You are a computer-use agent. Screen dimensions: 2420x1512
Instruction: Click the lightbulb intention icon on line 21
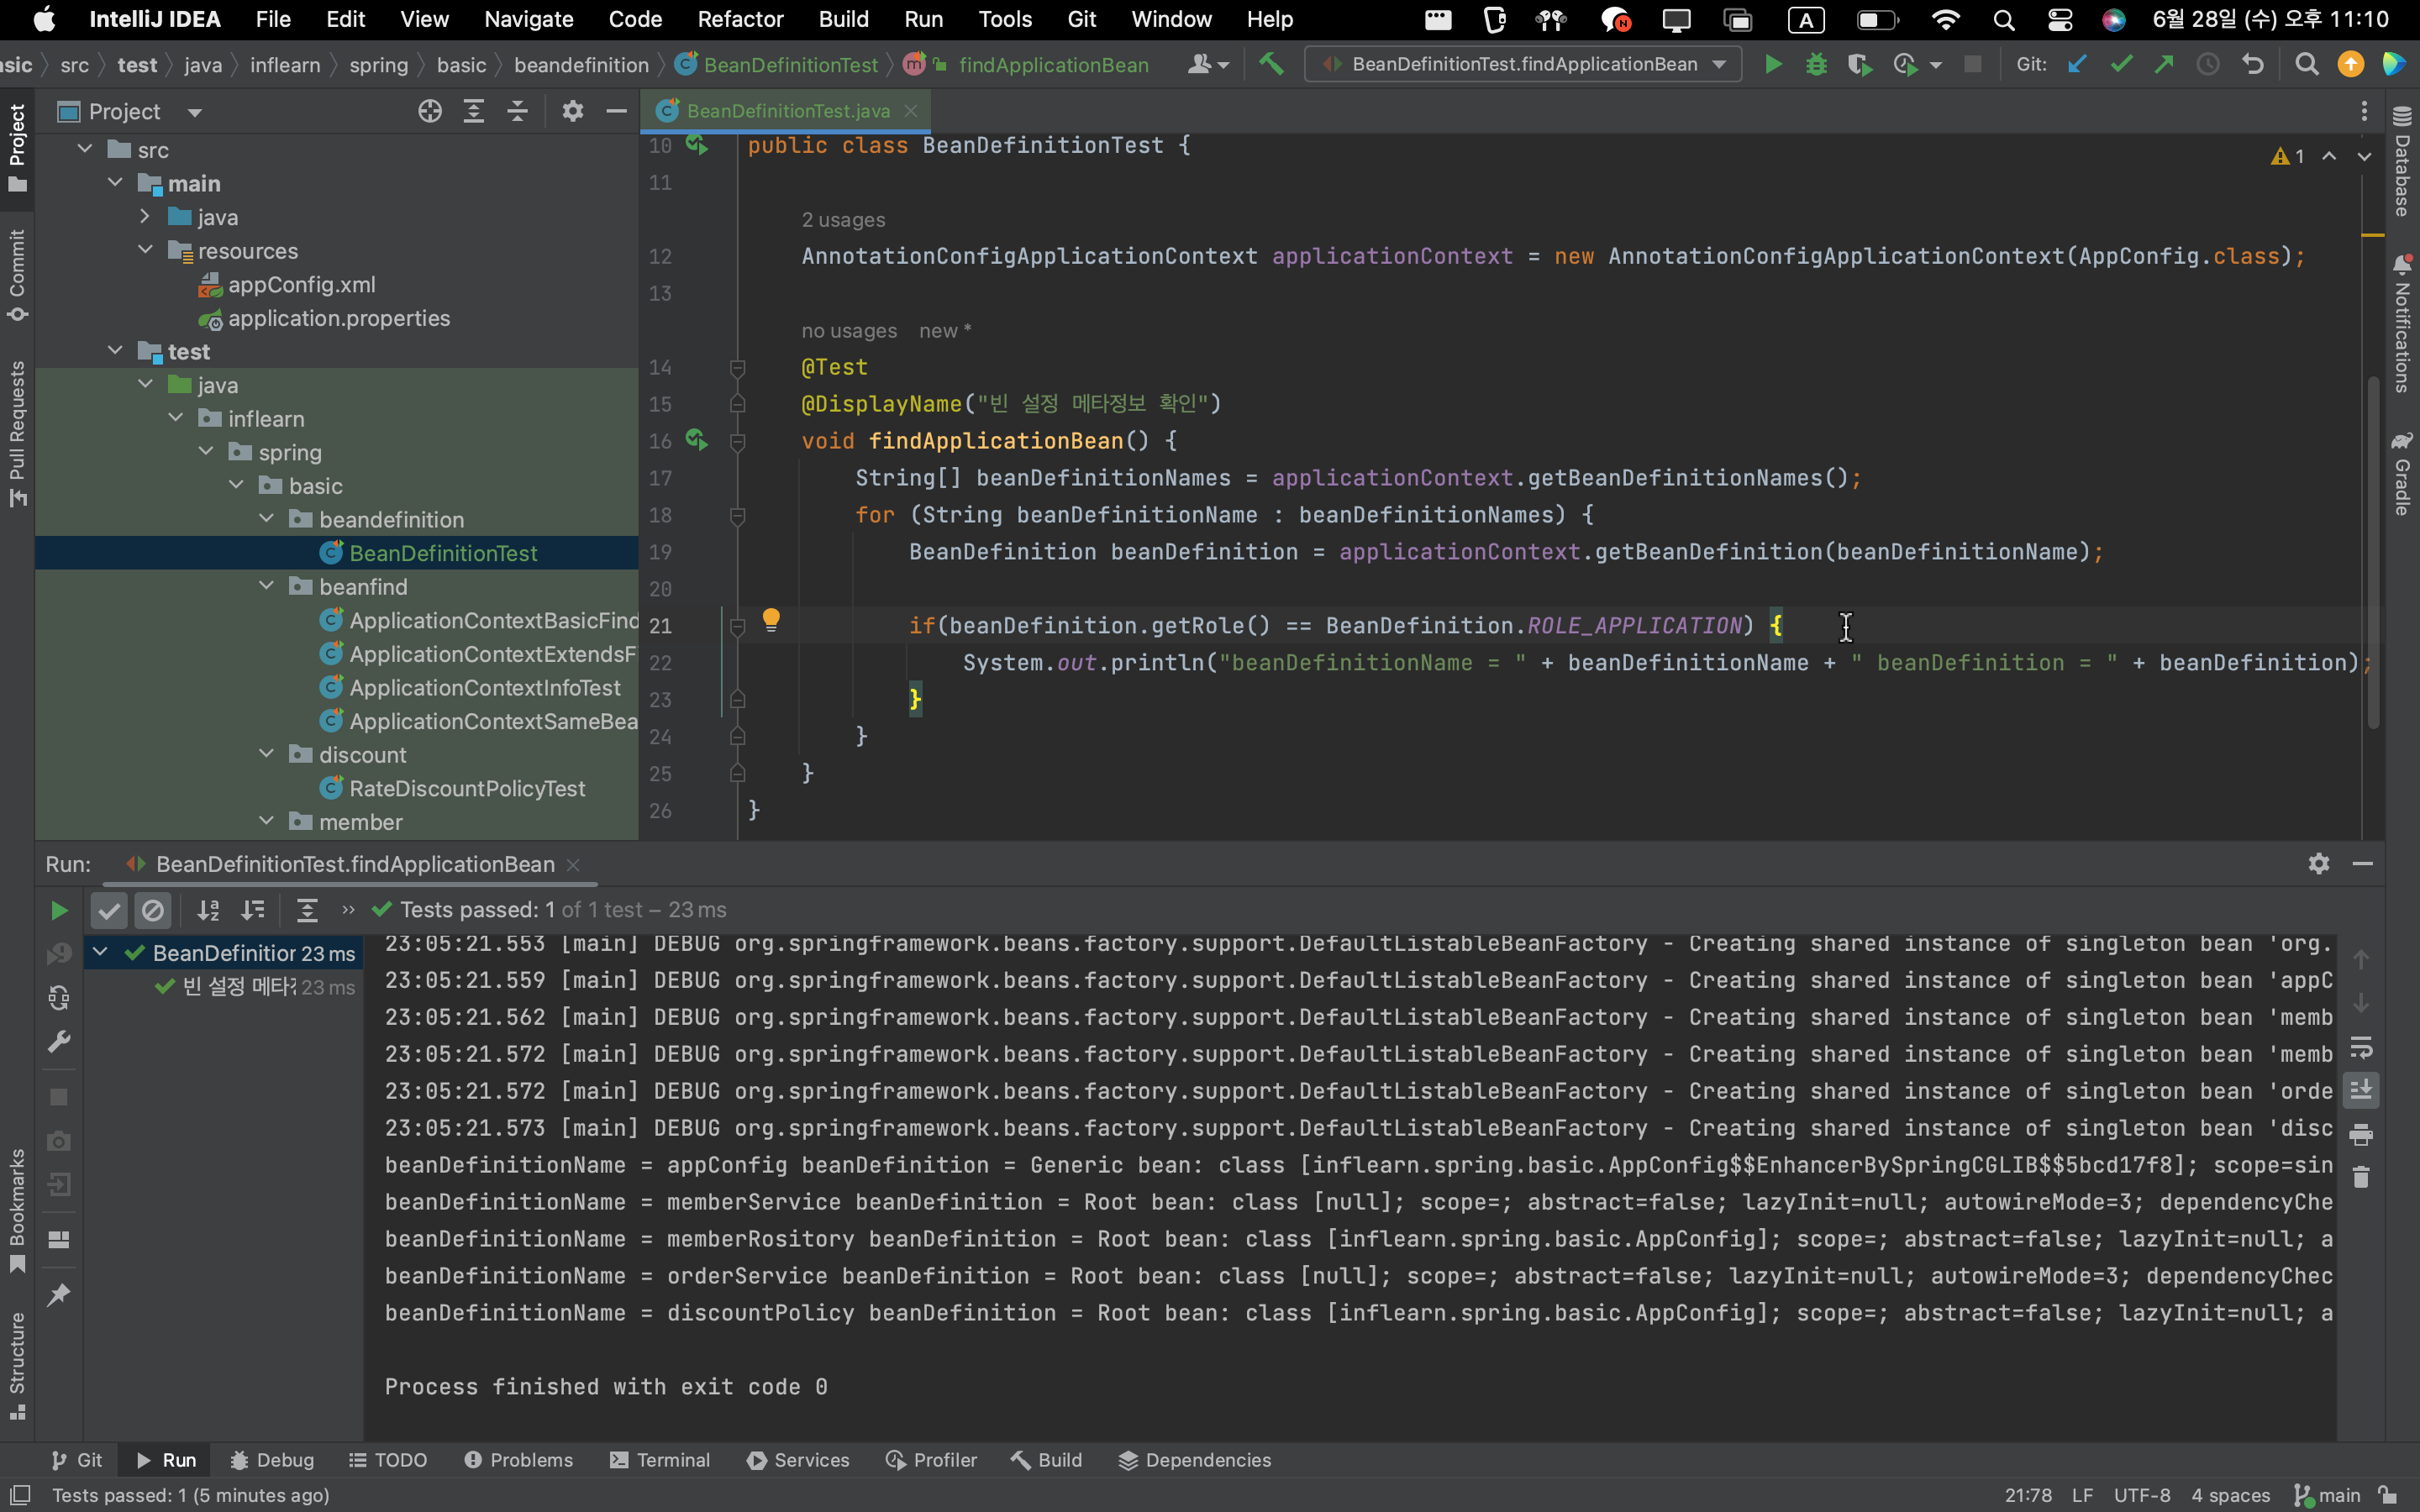pyautogui.click(x=771, y=620)
